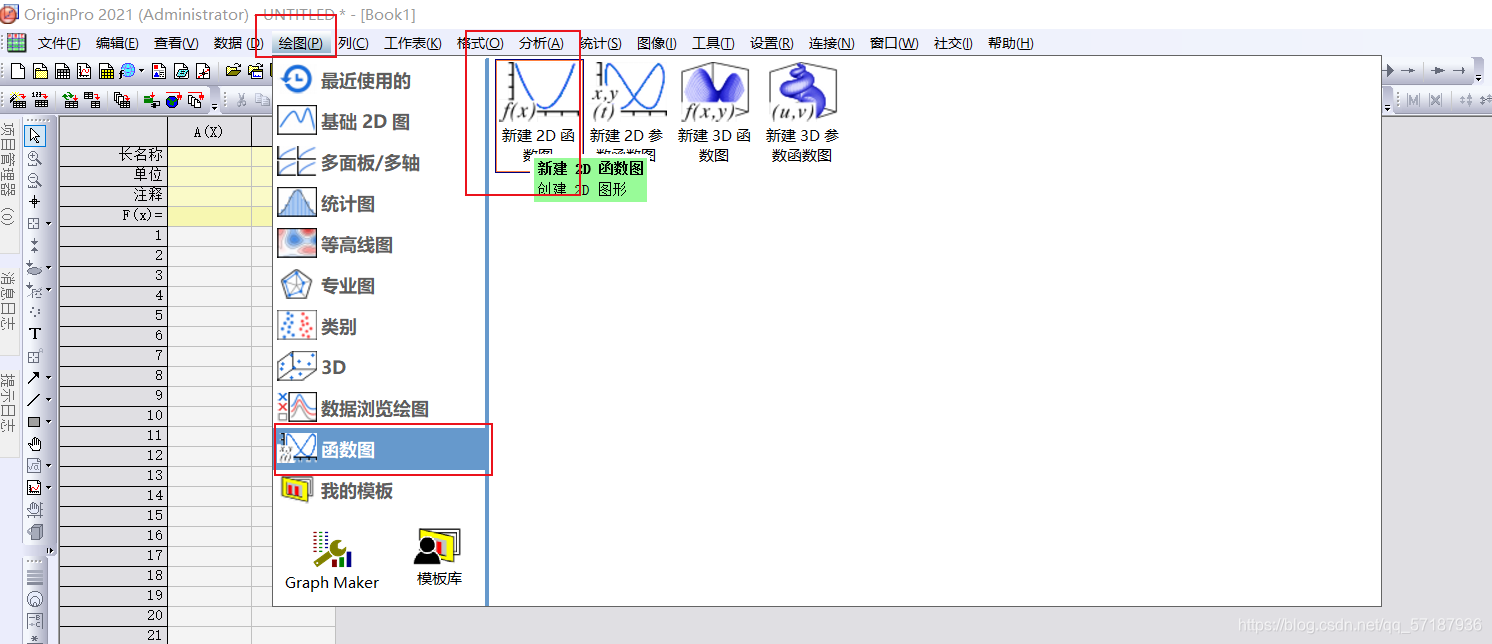
Task: Expand the Line tool dropdown arrow
Action: pyautogui.click(x=48, y=399)
